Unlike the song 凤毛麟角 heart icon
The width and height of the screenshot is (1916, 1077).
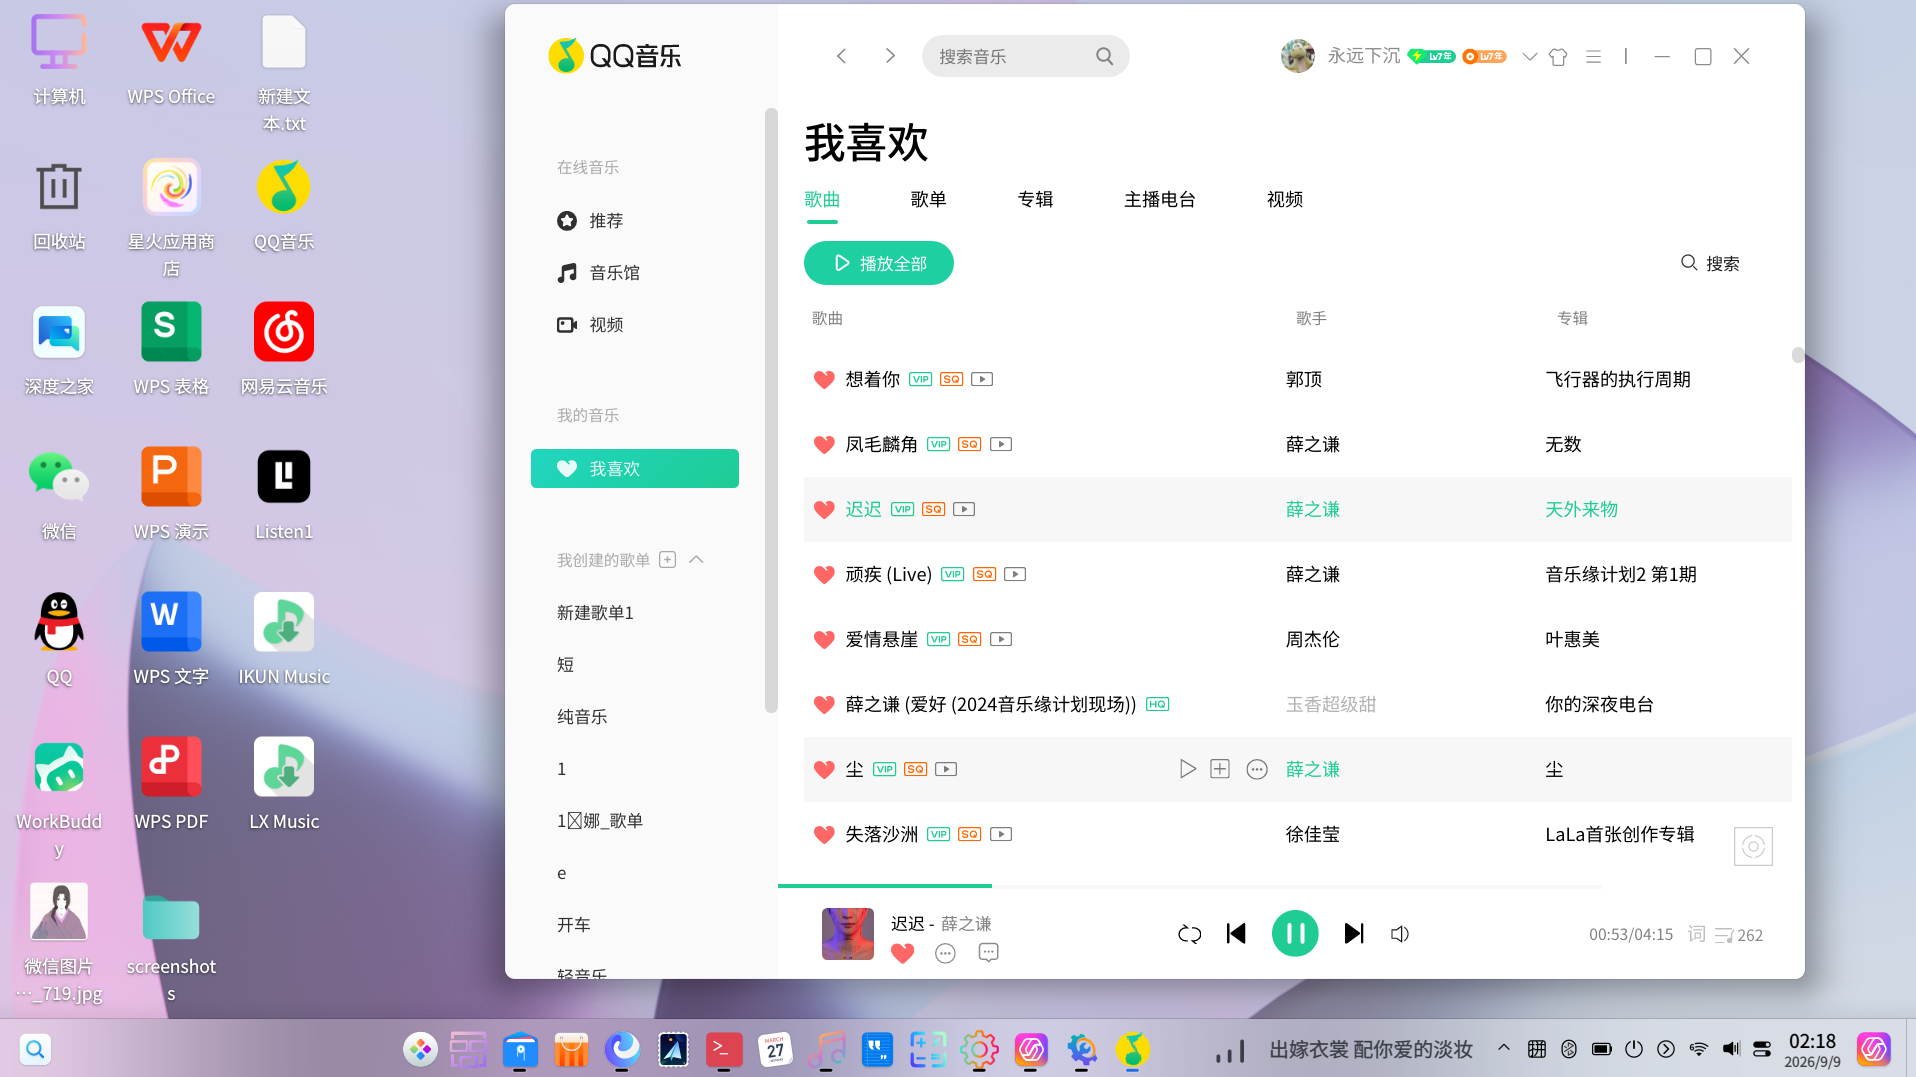point(824,445)
